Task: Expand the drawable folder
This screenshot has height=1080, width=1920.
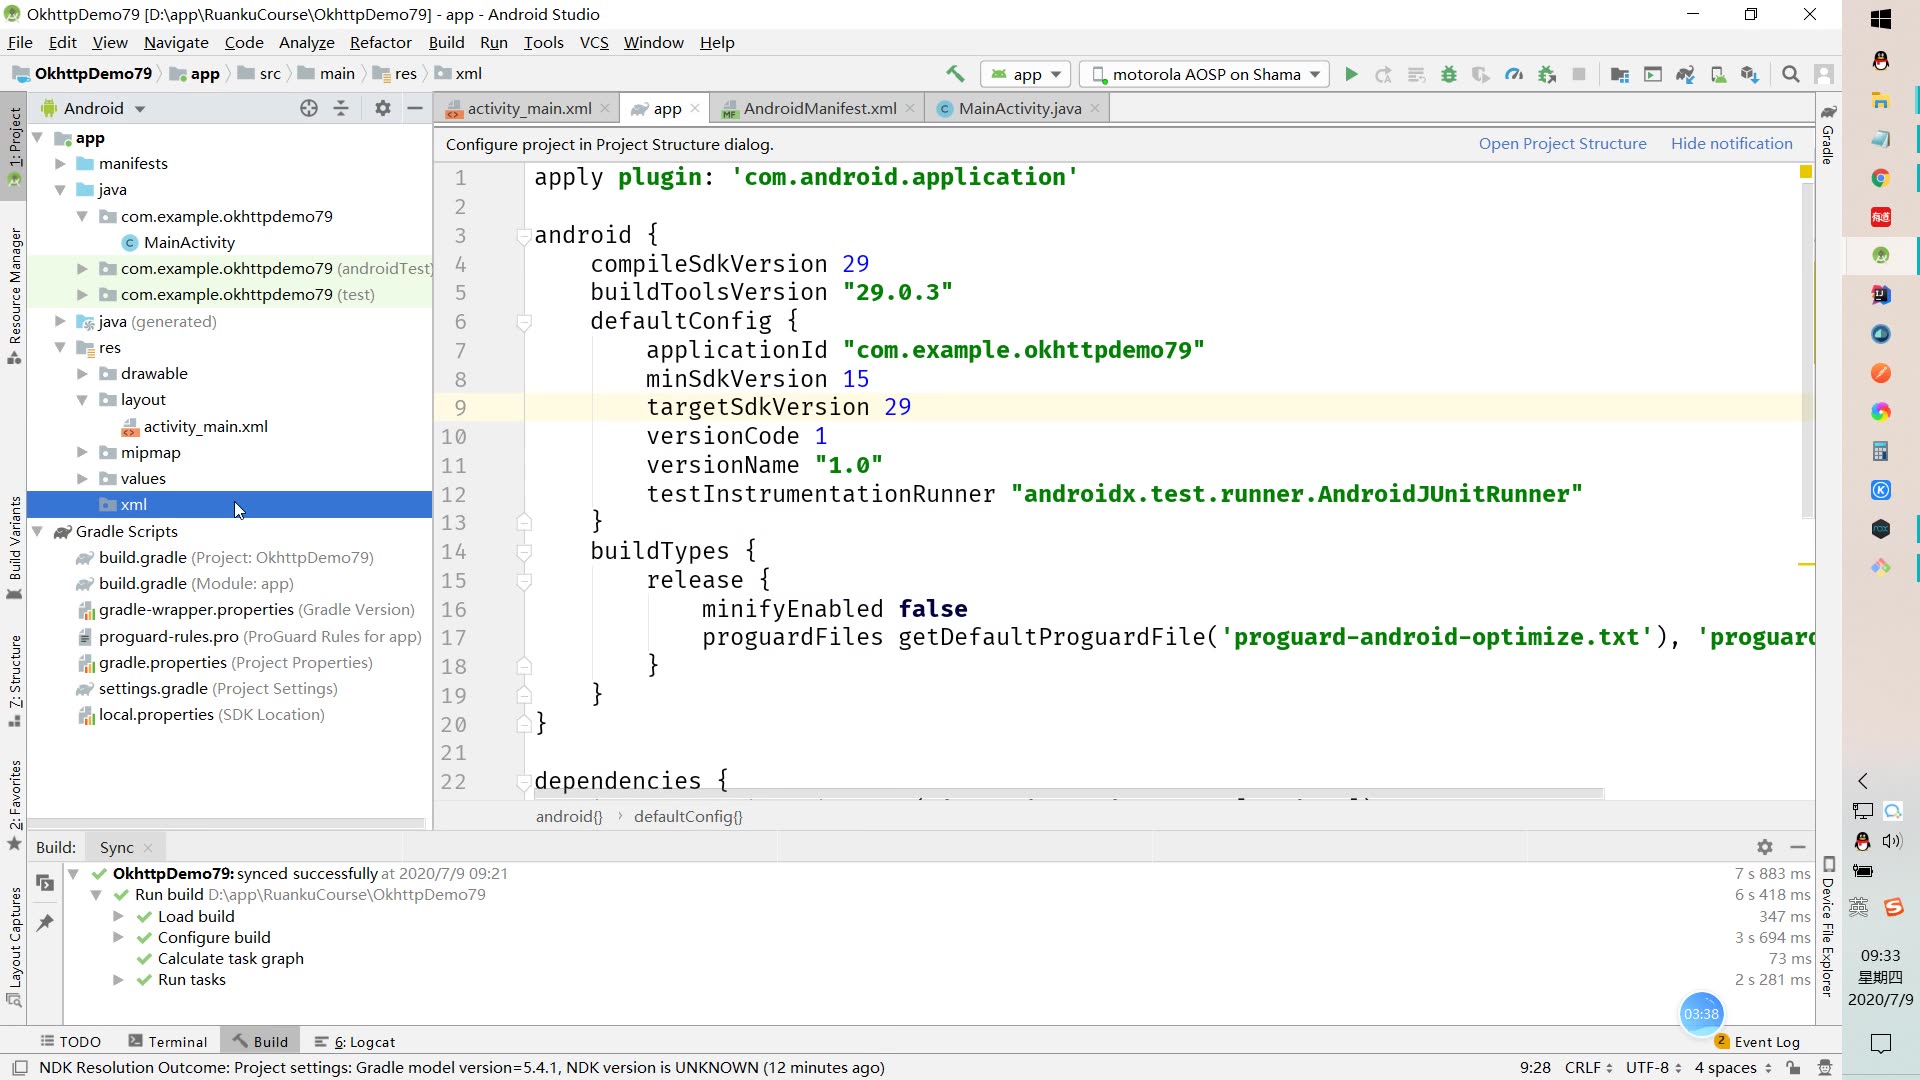Action: tap(82, 373)
